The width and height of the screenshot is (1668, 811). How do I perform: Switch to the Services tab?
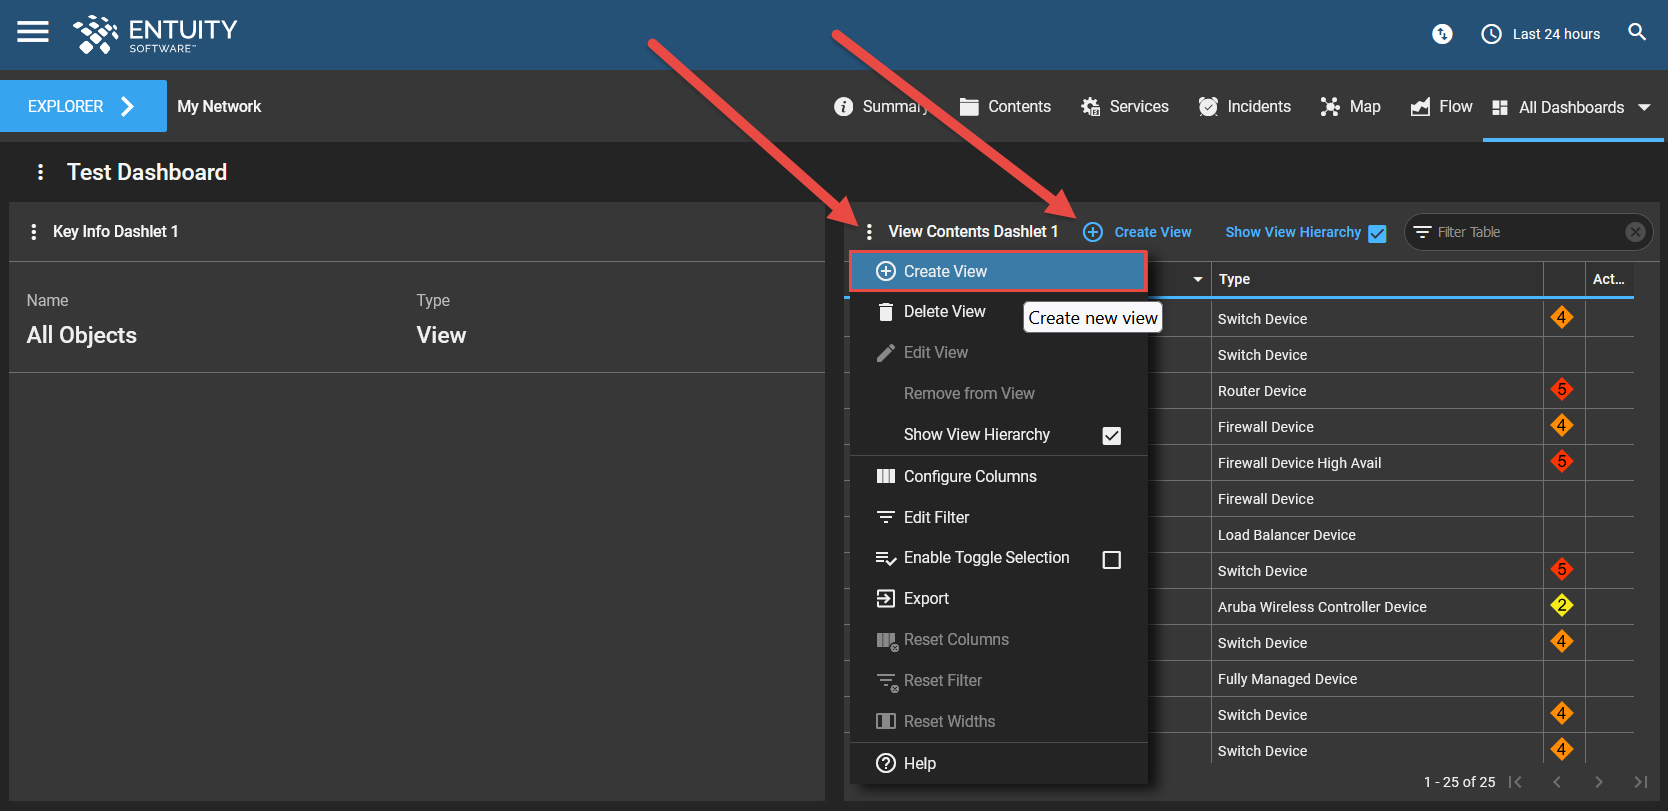tap(1125, 106)
